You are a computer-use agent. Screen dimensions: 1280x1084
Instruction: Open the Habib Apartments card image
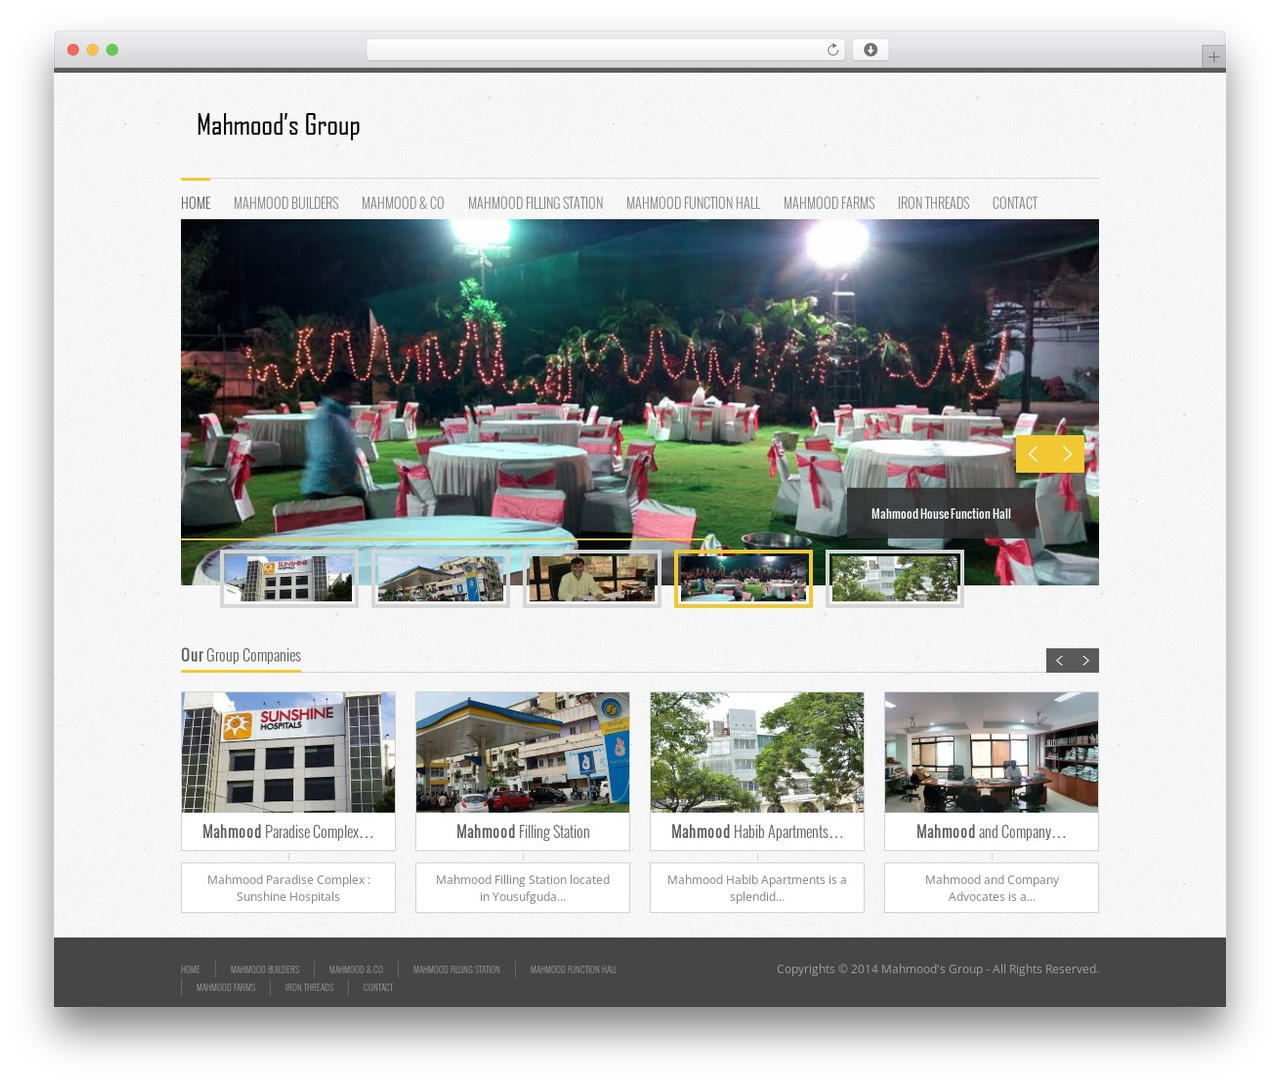coord(757,752)
